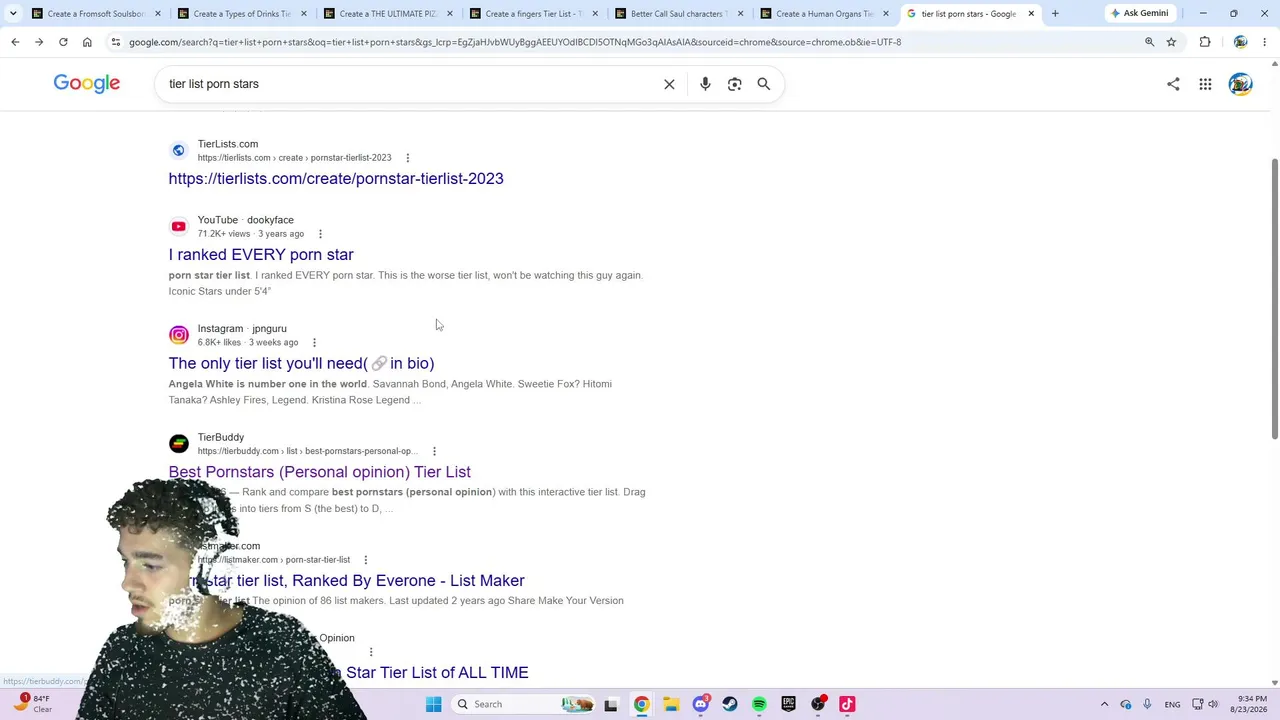The height and width of the screenshot is (720, 1280).
Task: Click the Instagram favicon of jpnguru result
Action: coord(178,335)
